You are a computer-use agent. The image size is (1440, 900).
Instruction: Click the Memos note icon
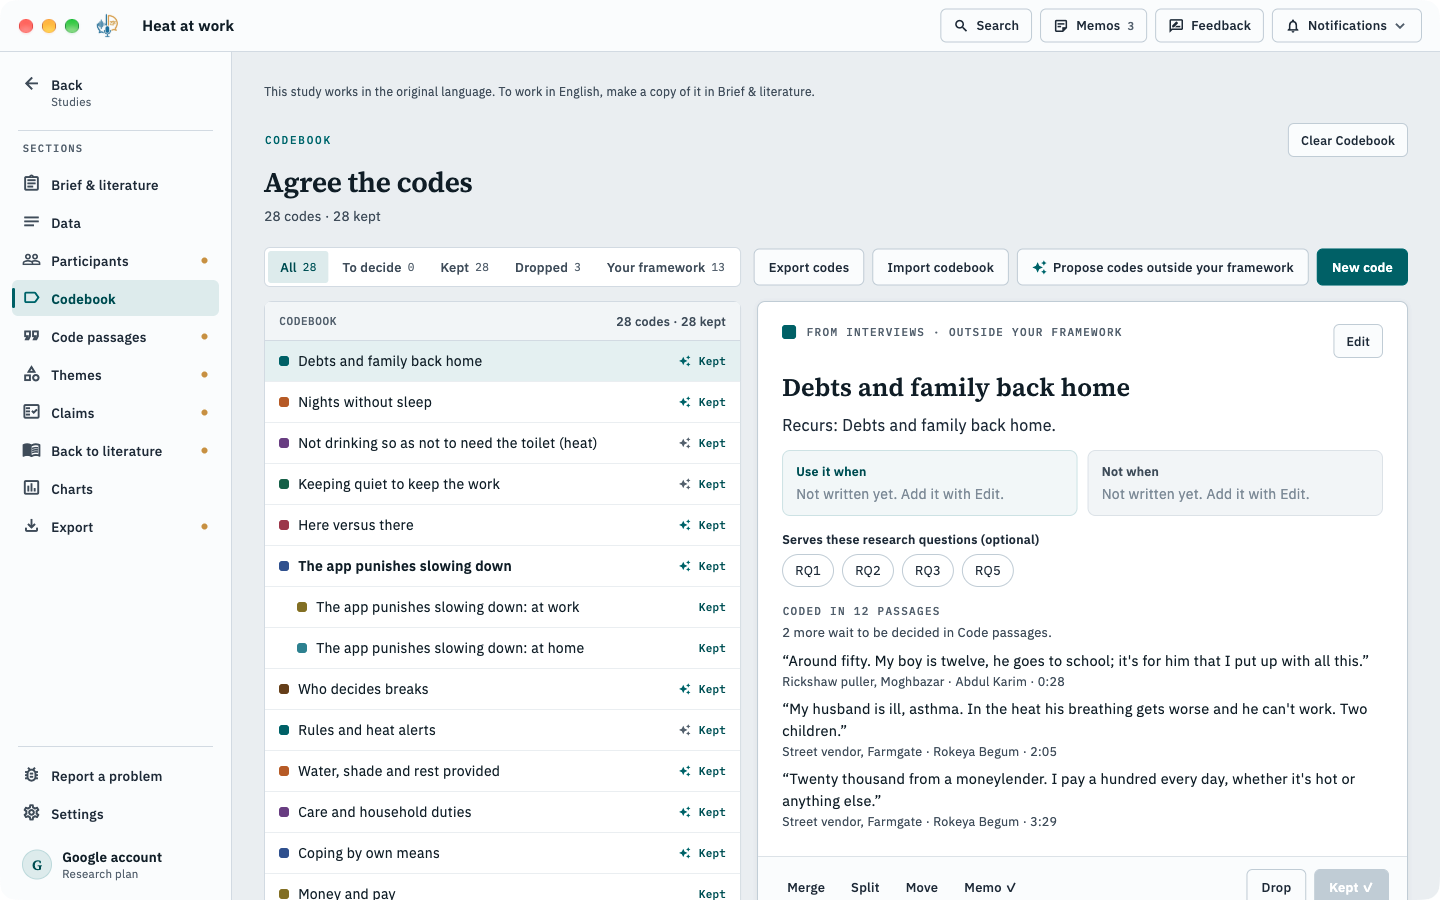[x=1061, y=26]
